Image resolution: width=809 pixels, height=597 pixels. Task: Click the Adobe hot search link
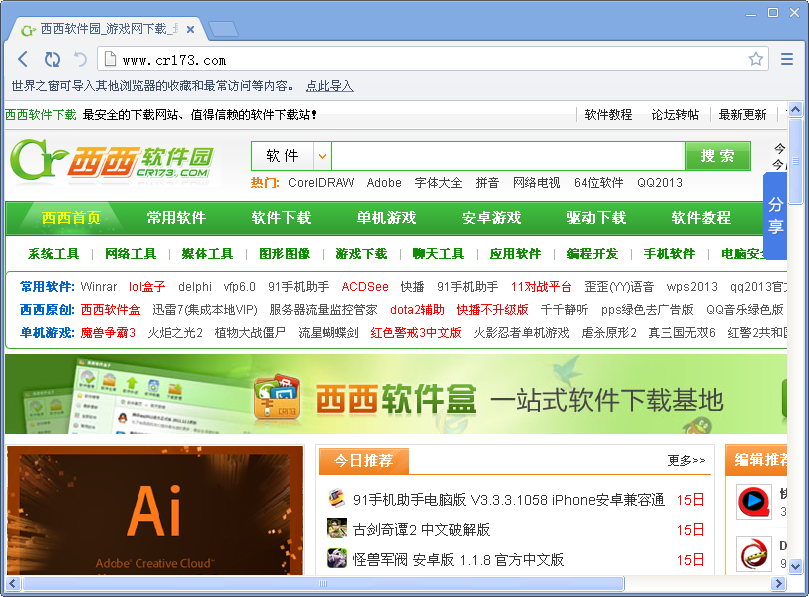point(384,183)
